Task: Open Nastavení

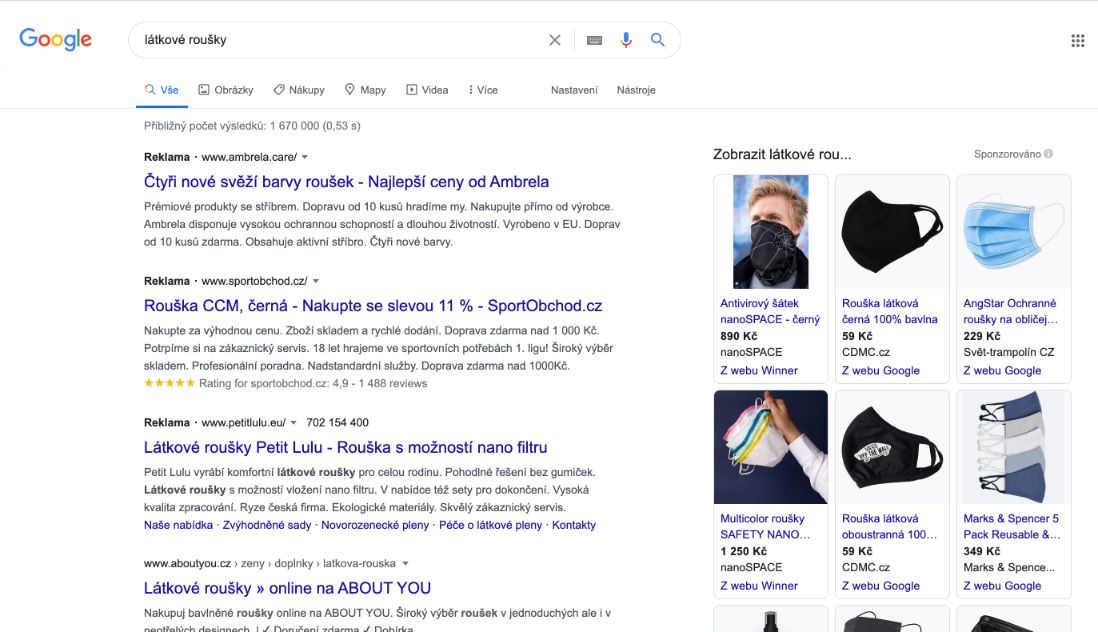Action: 574,90
